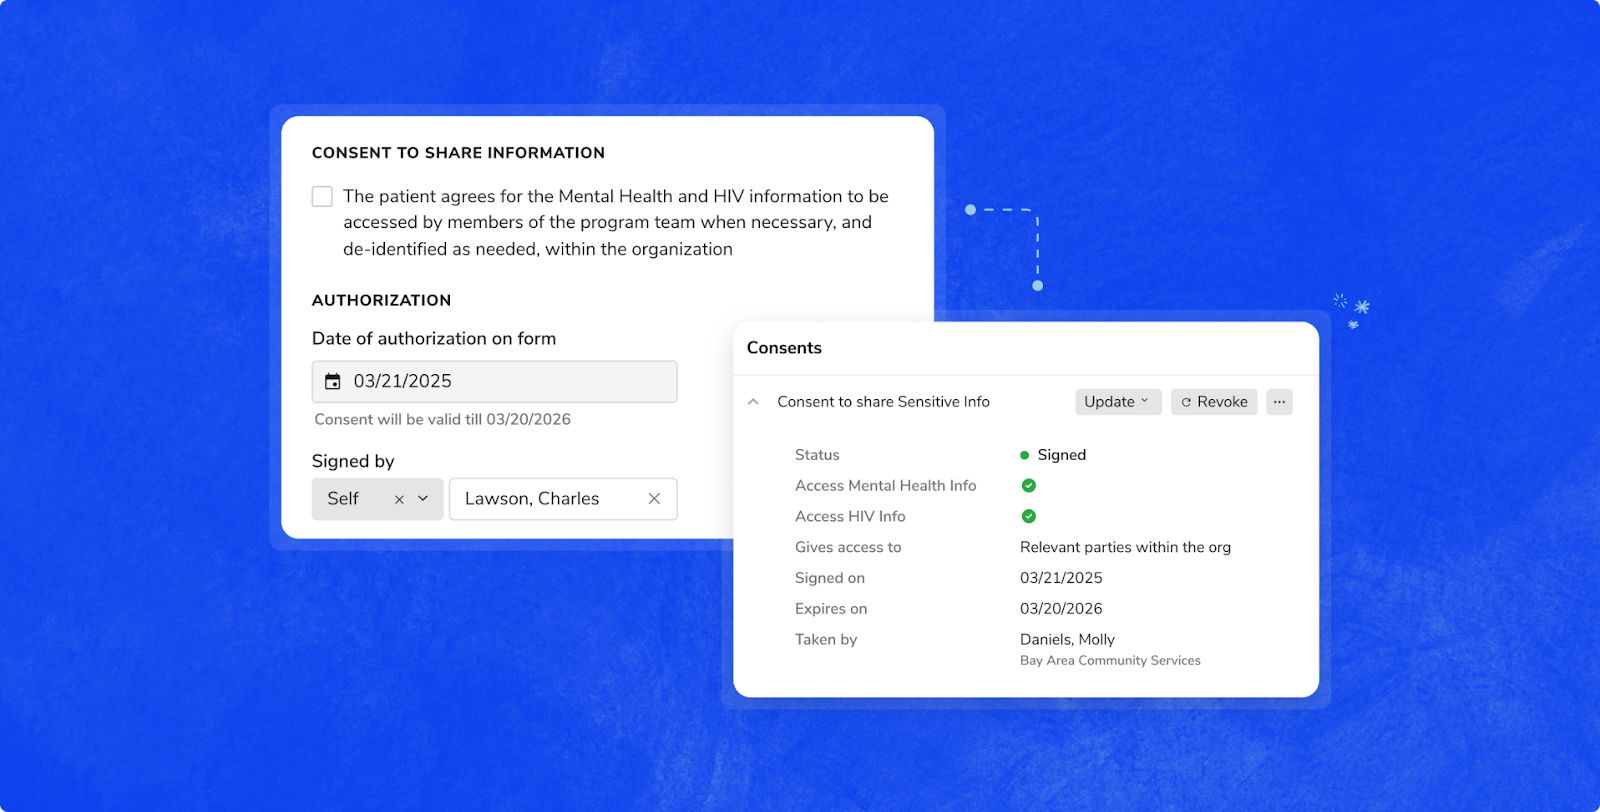Click the name Daniels, Molly
The image size is (1600, 812).
tap(1067, 640)
